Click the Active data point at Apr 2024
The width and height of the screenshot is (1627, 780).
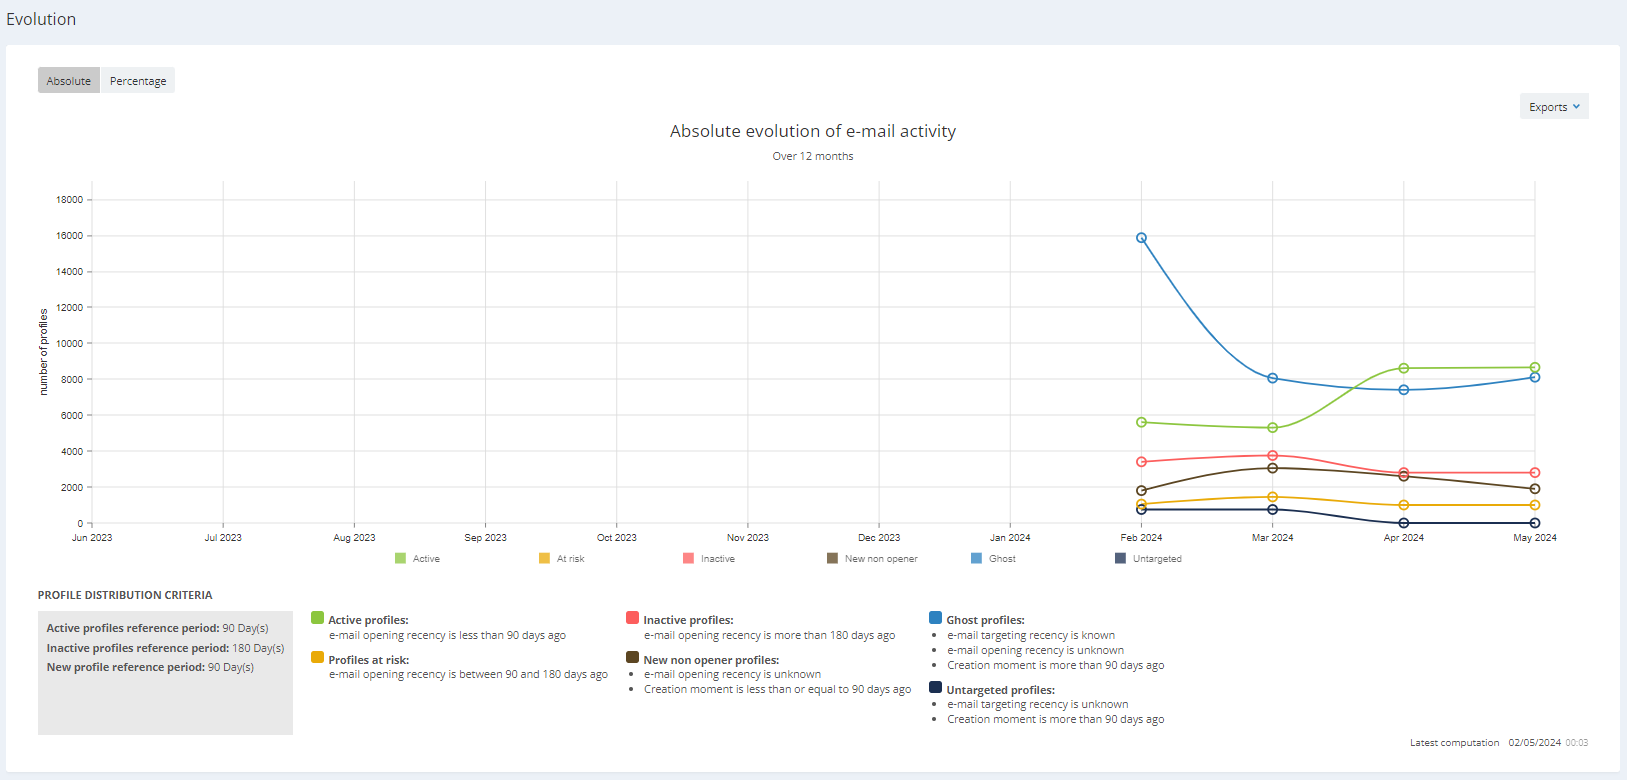click(x=1404, y=368)
